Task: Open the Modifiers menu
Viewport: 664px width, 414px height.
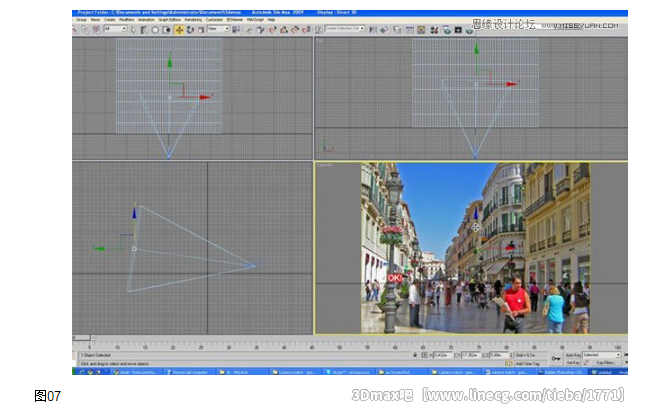Action: [126, 20]
